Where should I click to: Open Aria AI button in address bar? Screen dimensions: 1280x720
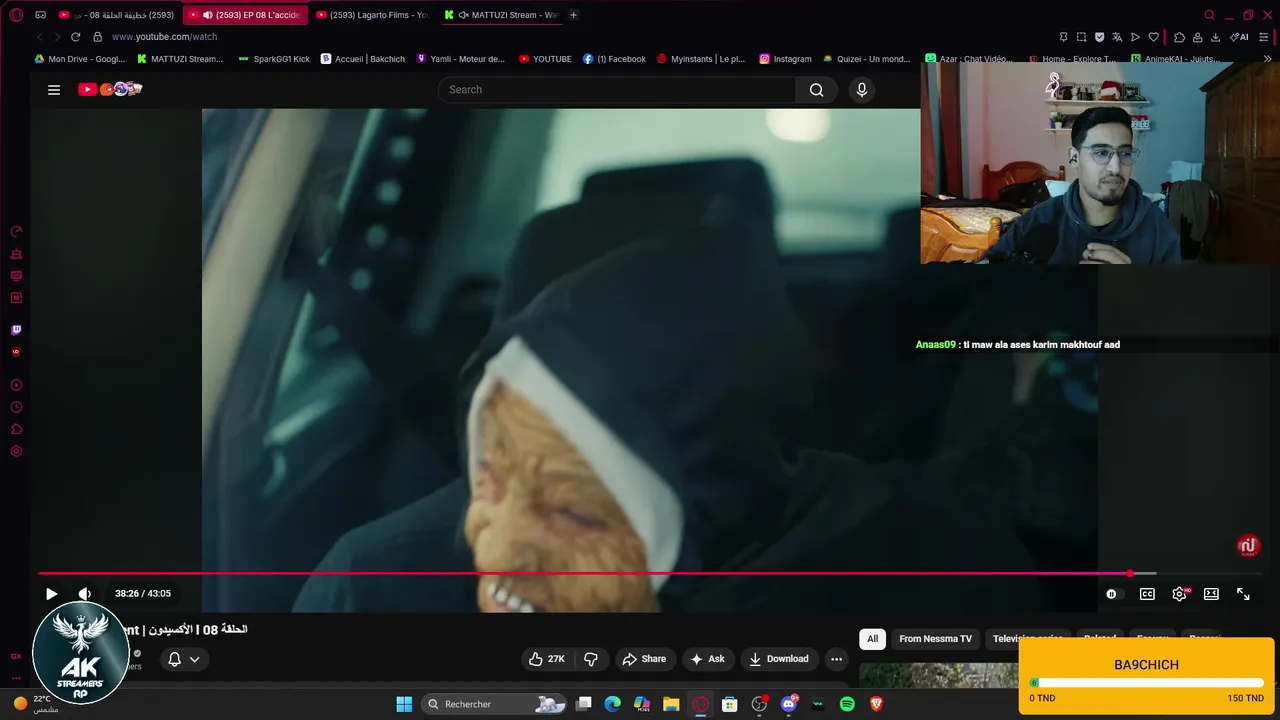pyautogui.click(x=1239, y=37)
